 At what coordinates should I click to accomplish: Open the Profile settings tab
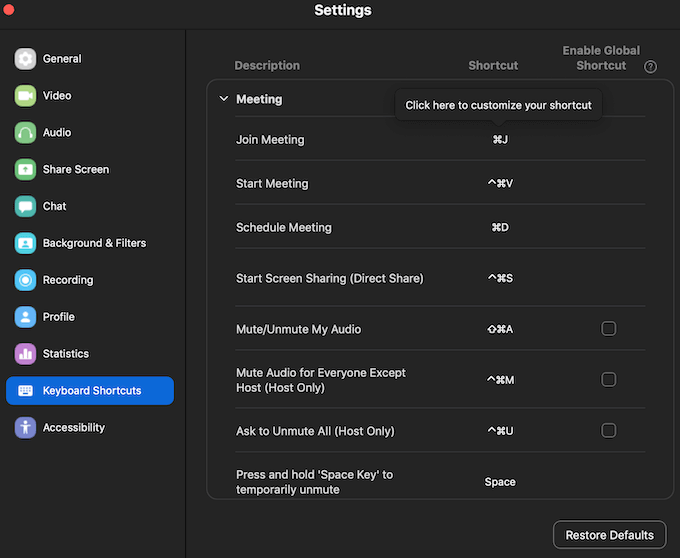pyautogui.click(x=58, y=317)
